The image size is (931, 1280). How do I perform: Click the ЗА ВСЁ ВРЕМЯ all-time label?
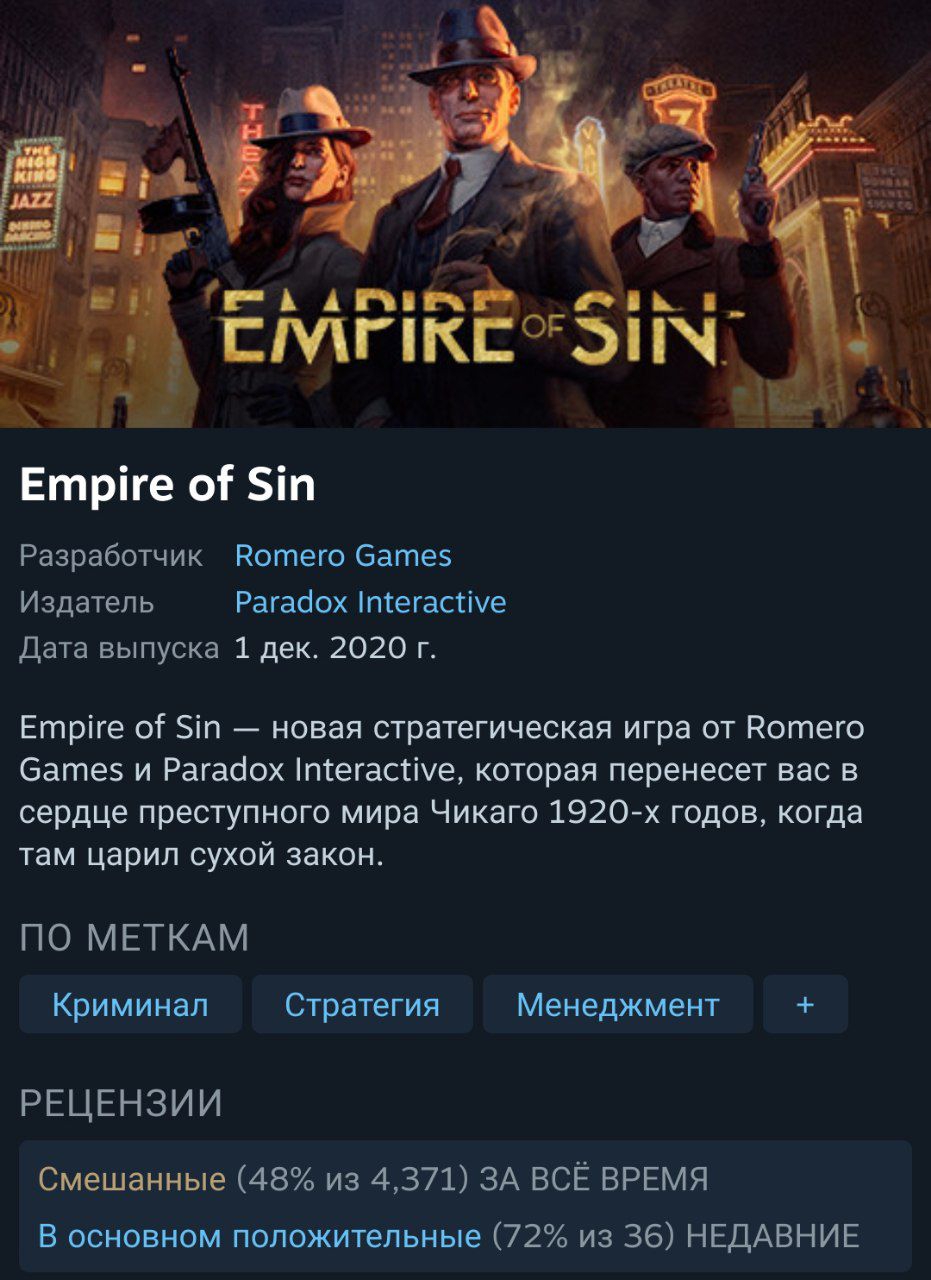click(x=594, y=1179)
